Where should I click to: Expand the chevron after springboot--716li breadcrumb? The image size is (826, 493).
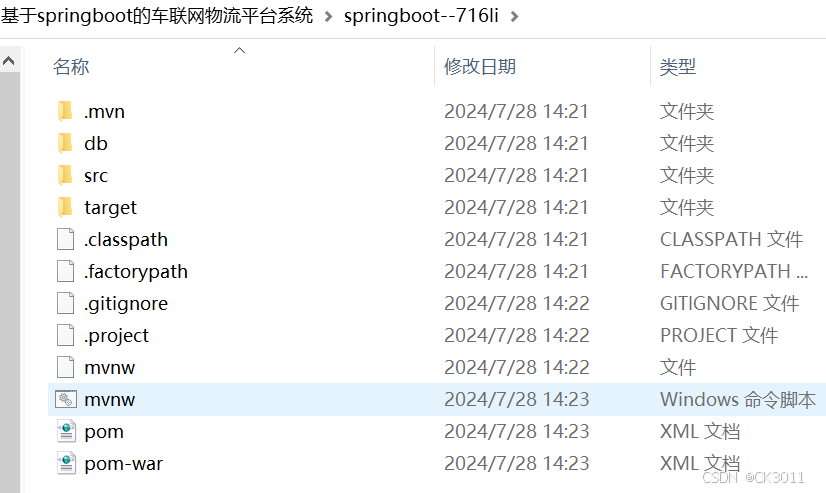[x=515, y=17]
